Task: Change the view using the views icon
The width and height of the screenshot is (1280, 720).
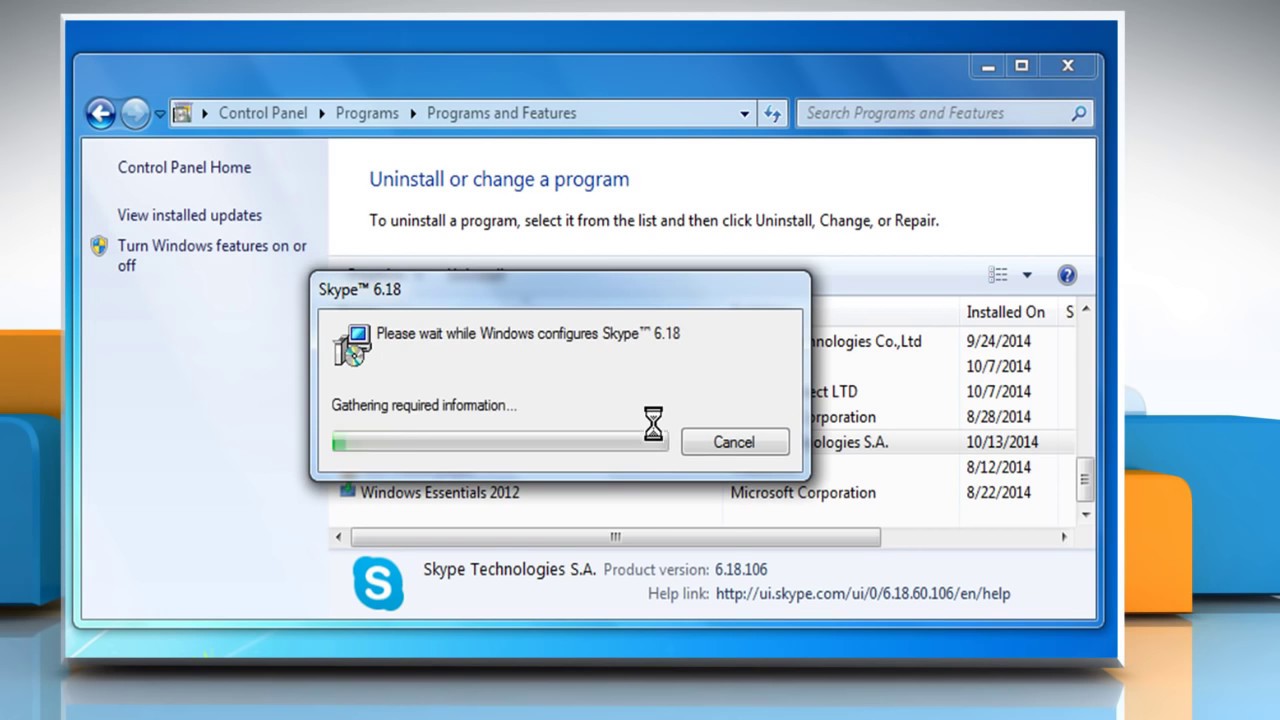Action: pos(998,275)
